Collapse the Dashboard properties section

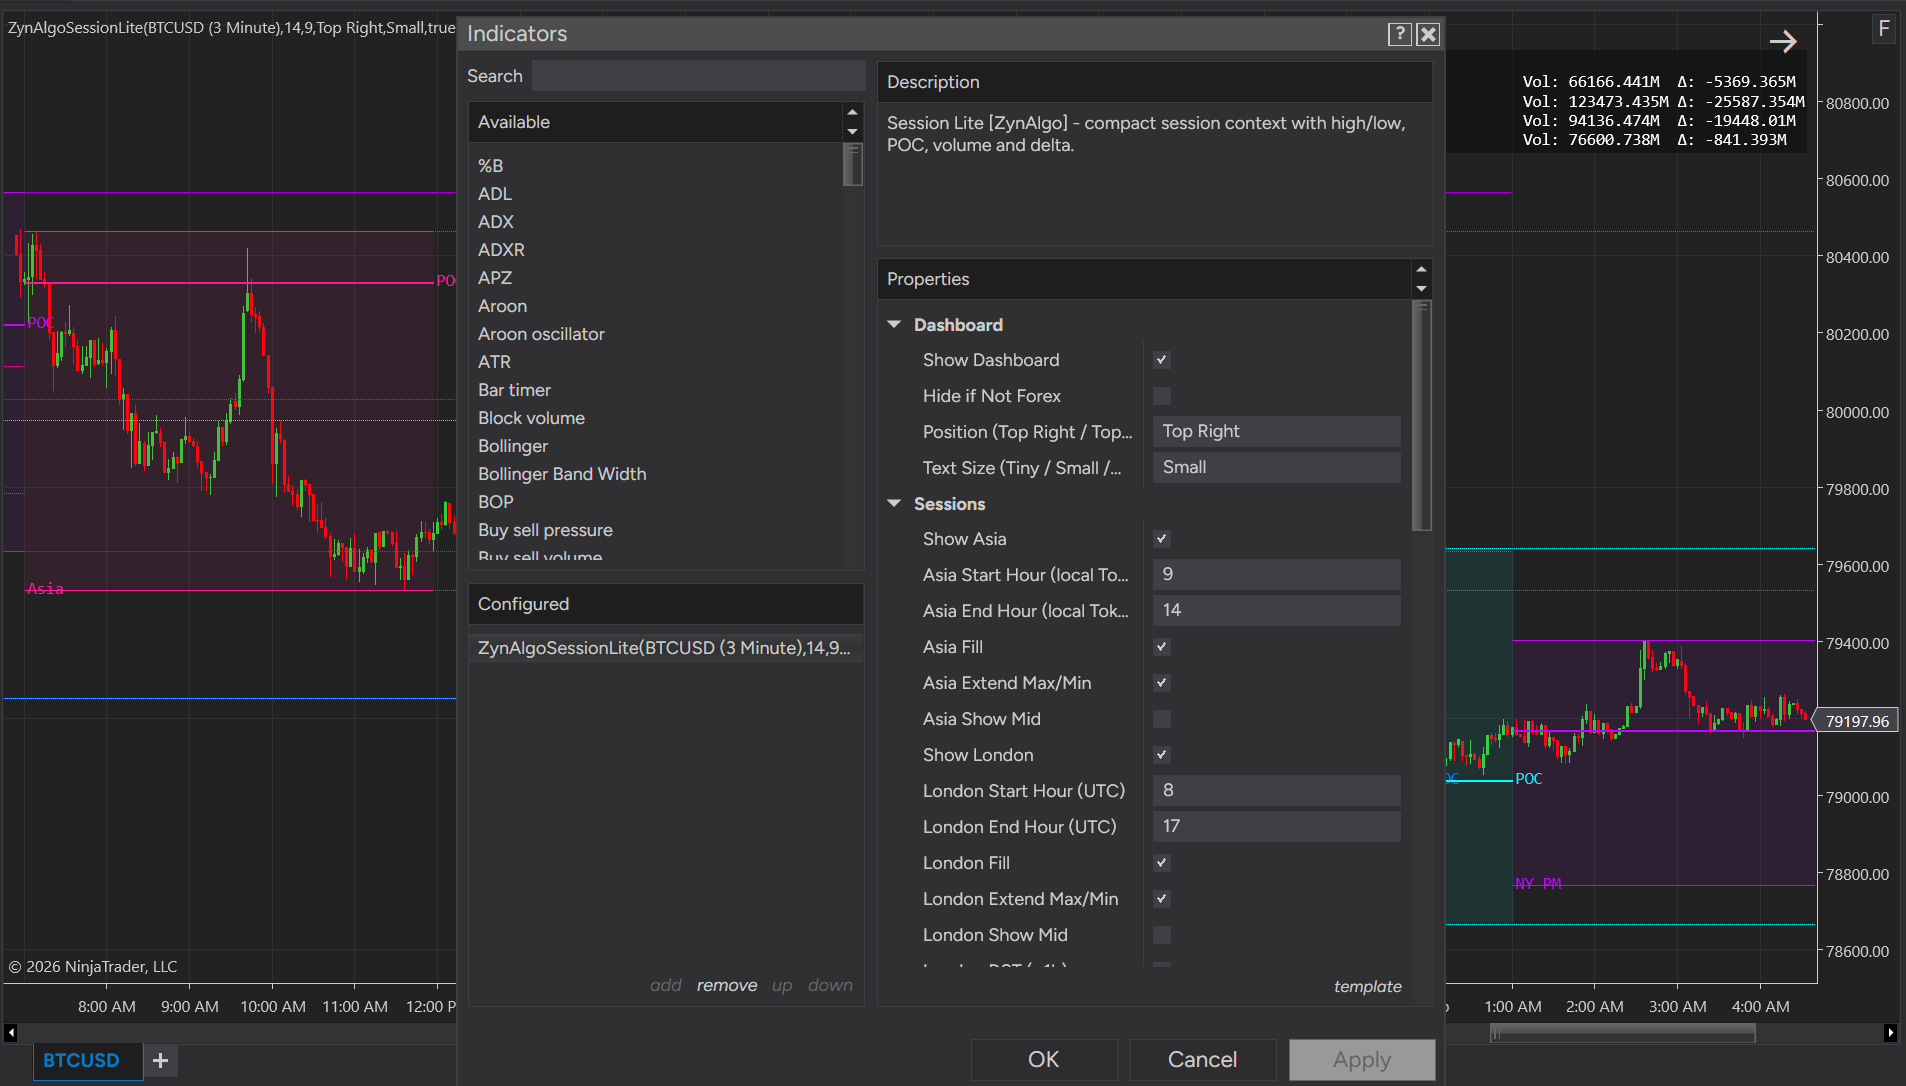pos(894,325)
